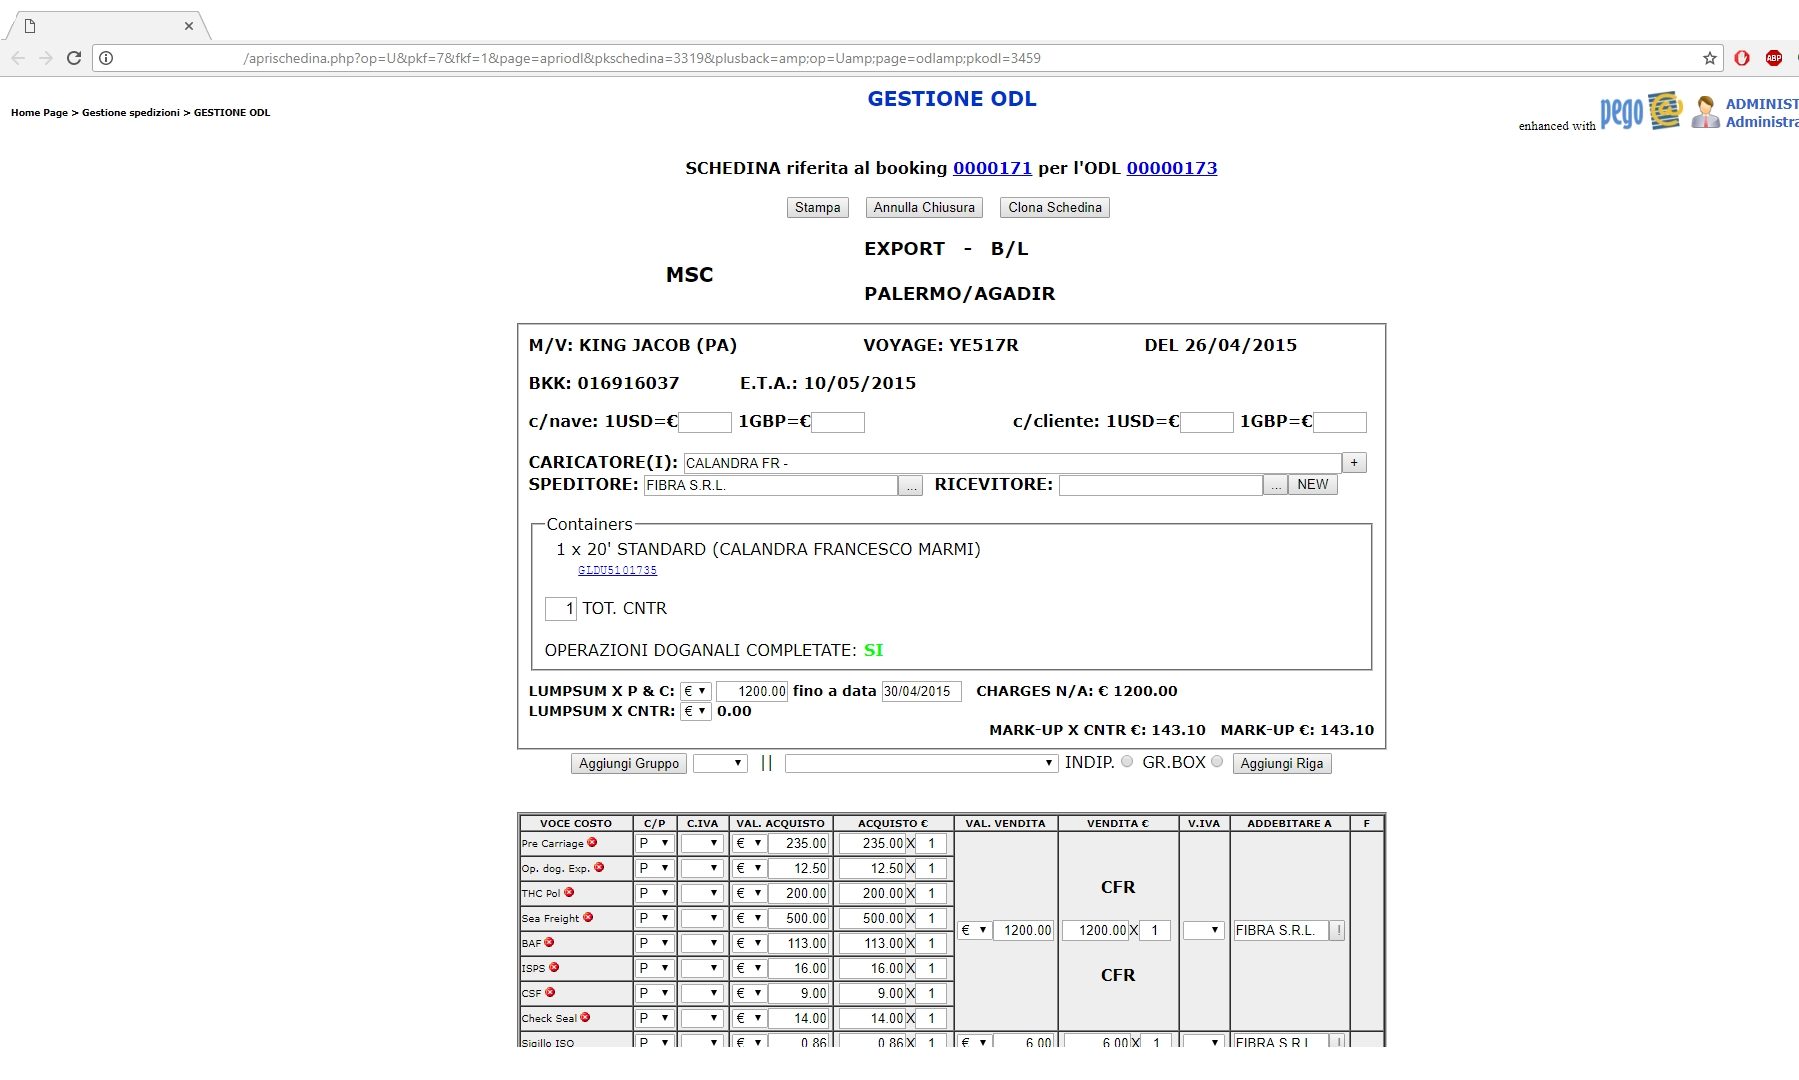The image size is (1799, 1080).
Task: Open C/P dropdown for Pre Carriage
Action: tap(654, 843)
